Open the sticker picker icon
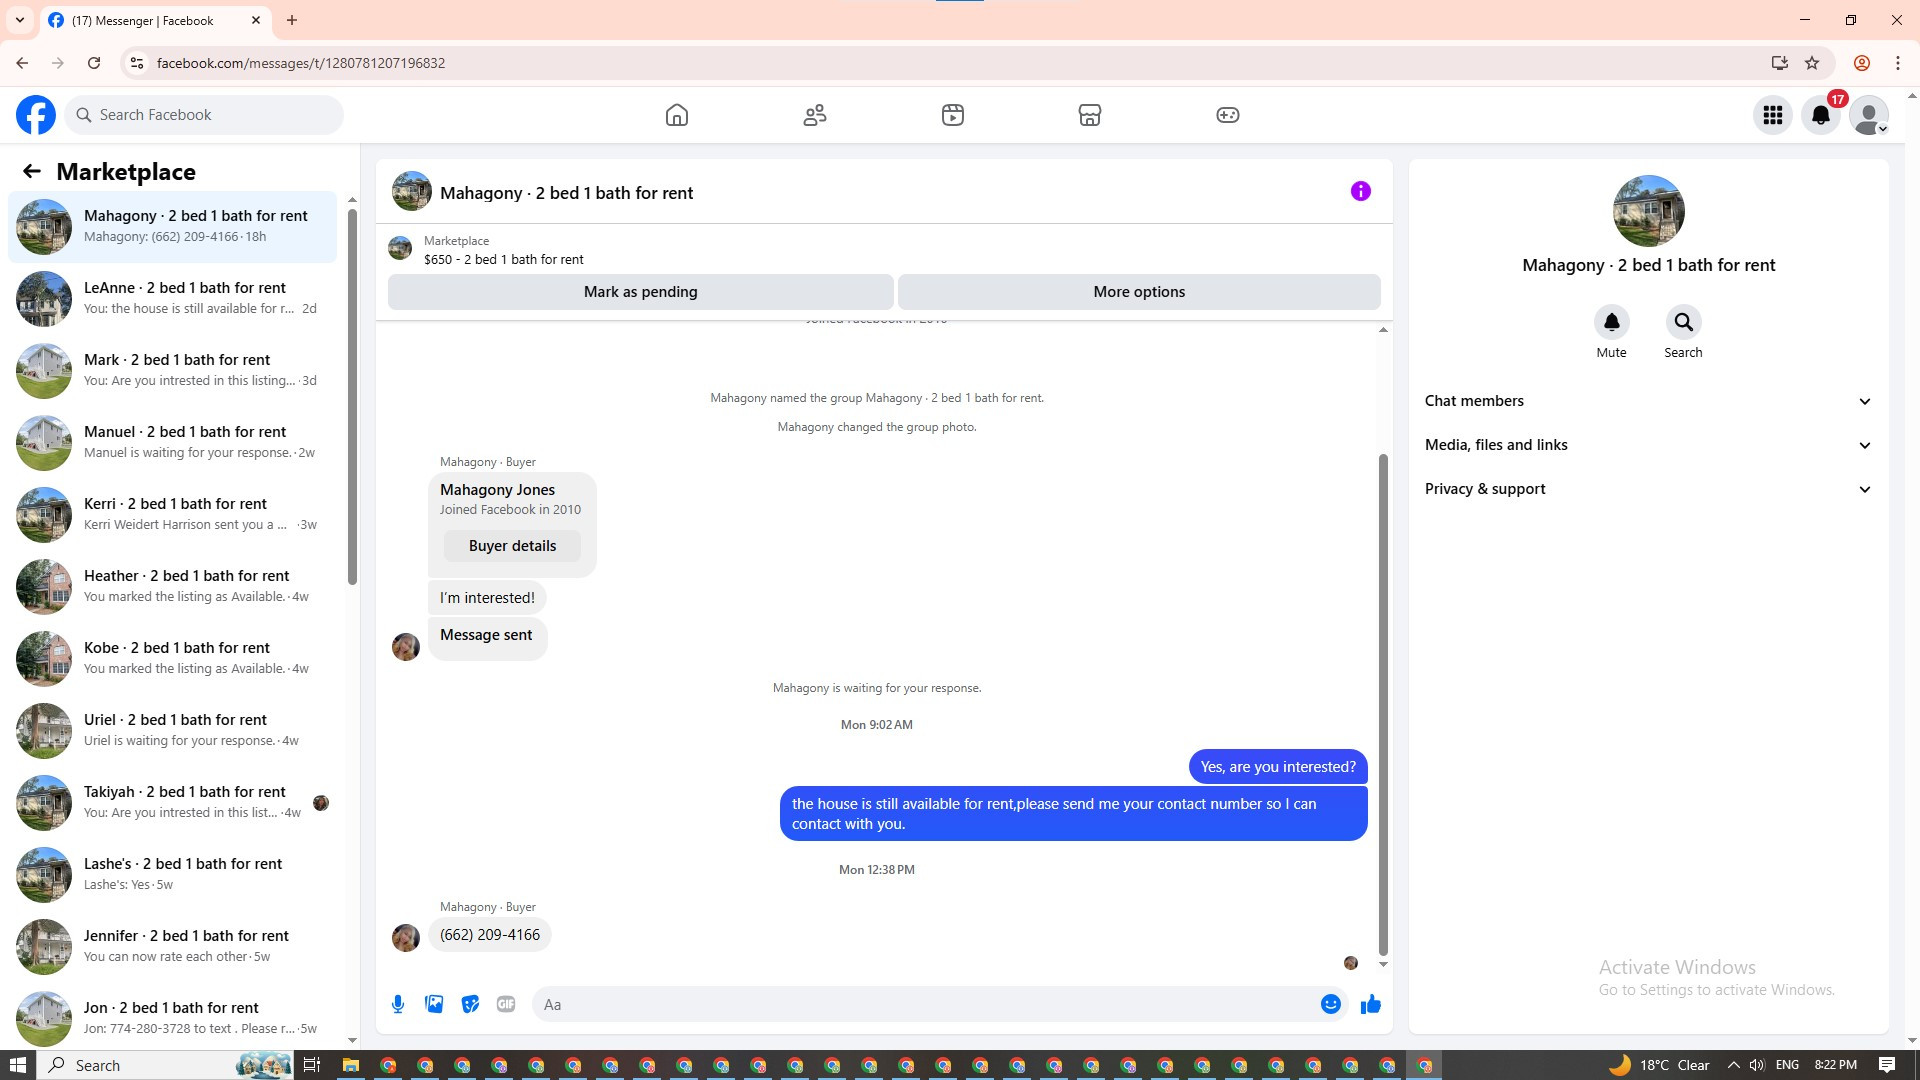This screenshot has width=1920, height=1080. 470,1004
